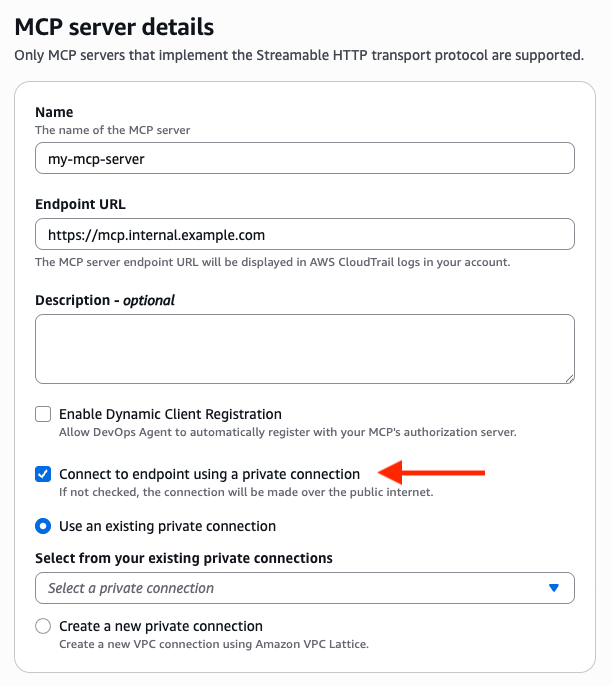Click into the Name field containing my-mcp-server

coord(304,158)
